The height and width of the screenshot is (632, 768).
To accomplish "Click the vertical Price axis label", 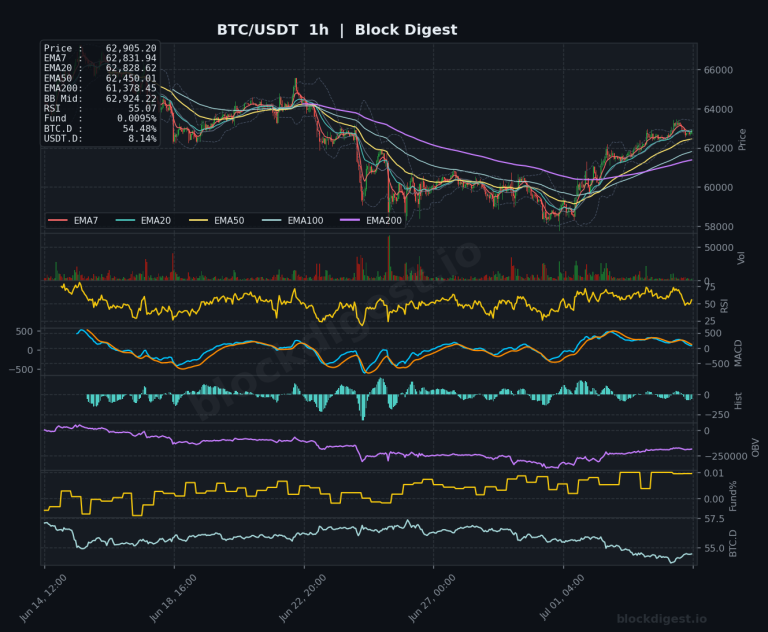I will tap(742, 140).
